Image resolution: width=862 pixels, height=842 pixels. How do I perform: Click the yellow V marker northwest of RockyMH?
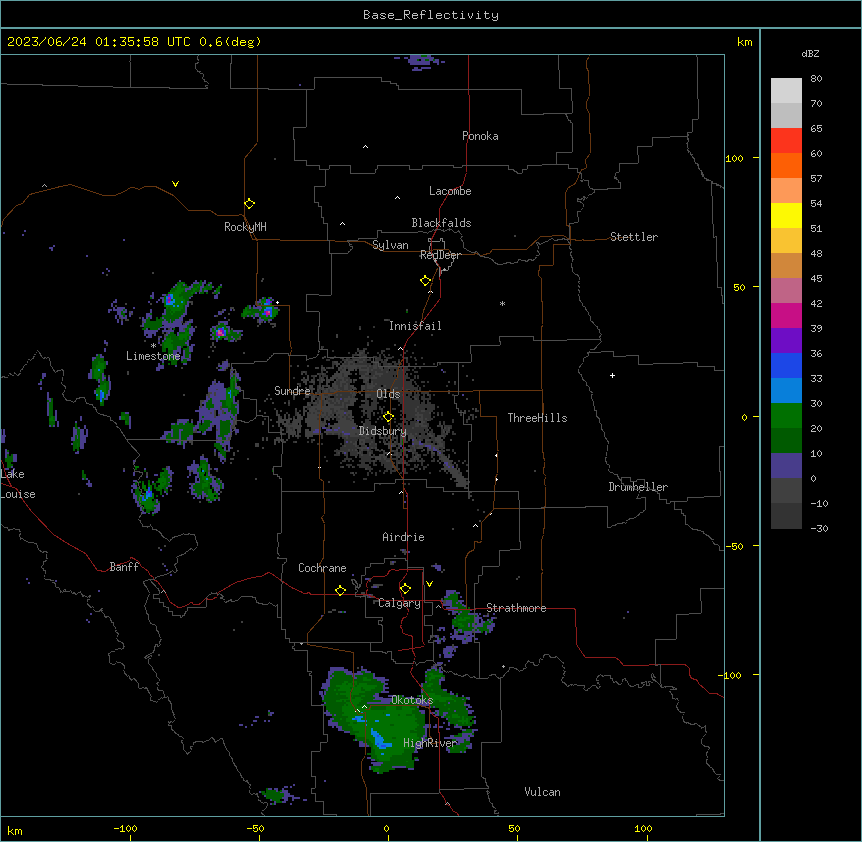tap(175, 184)
